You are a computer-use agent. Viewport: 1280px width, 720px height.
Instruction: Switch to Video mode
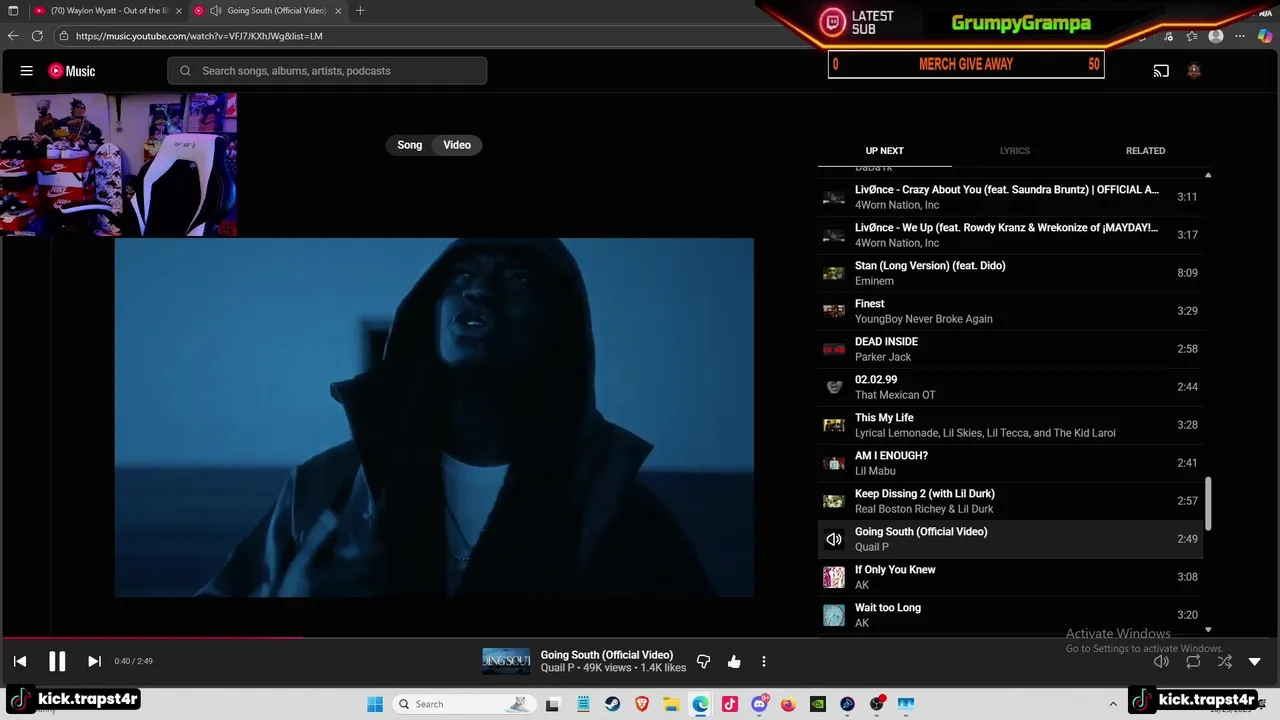[457, 145]
